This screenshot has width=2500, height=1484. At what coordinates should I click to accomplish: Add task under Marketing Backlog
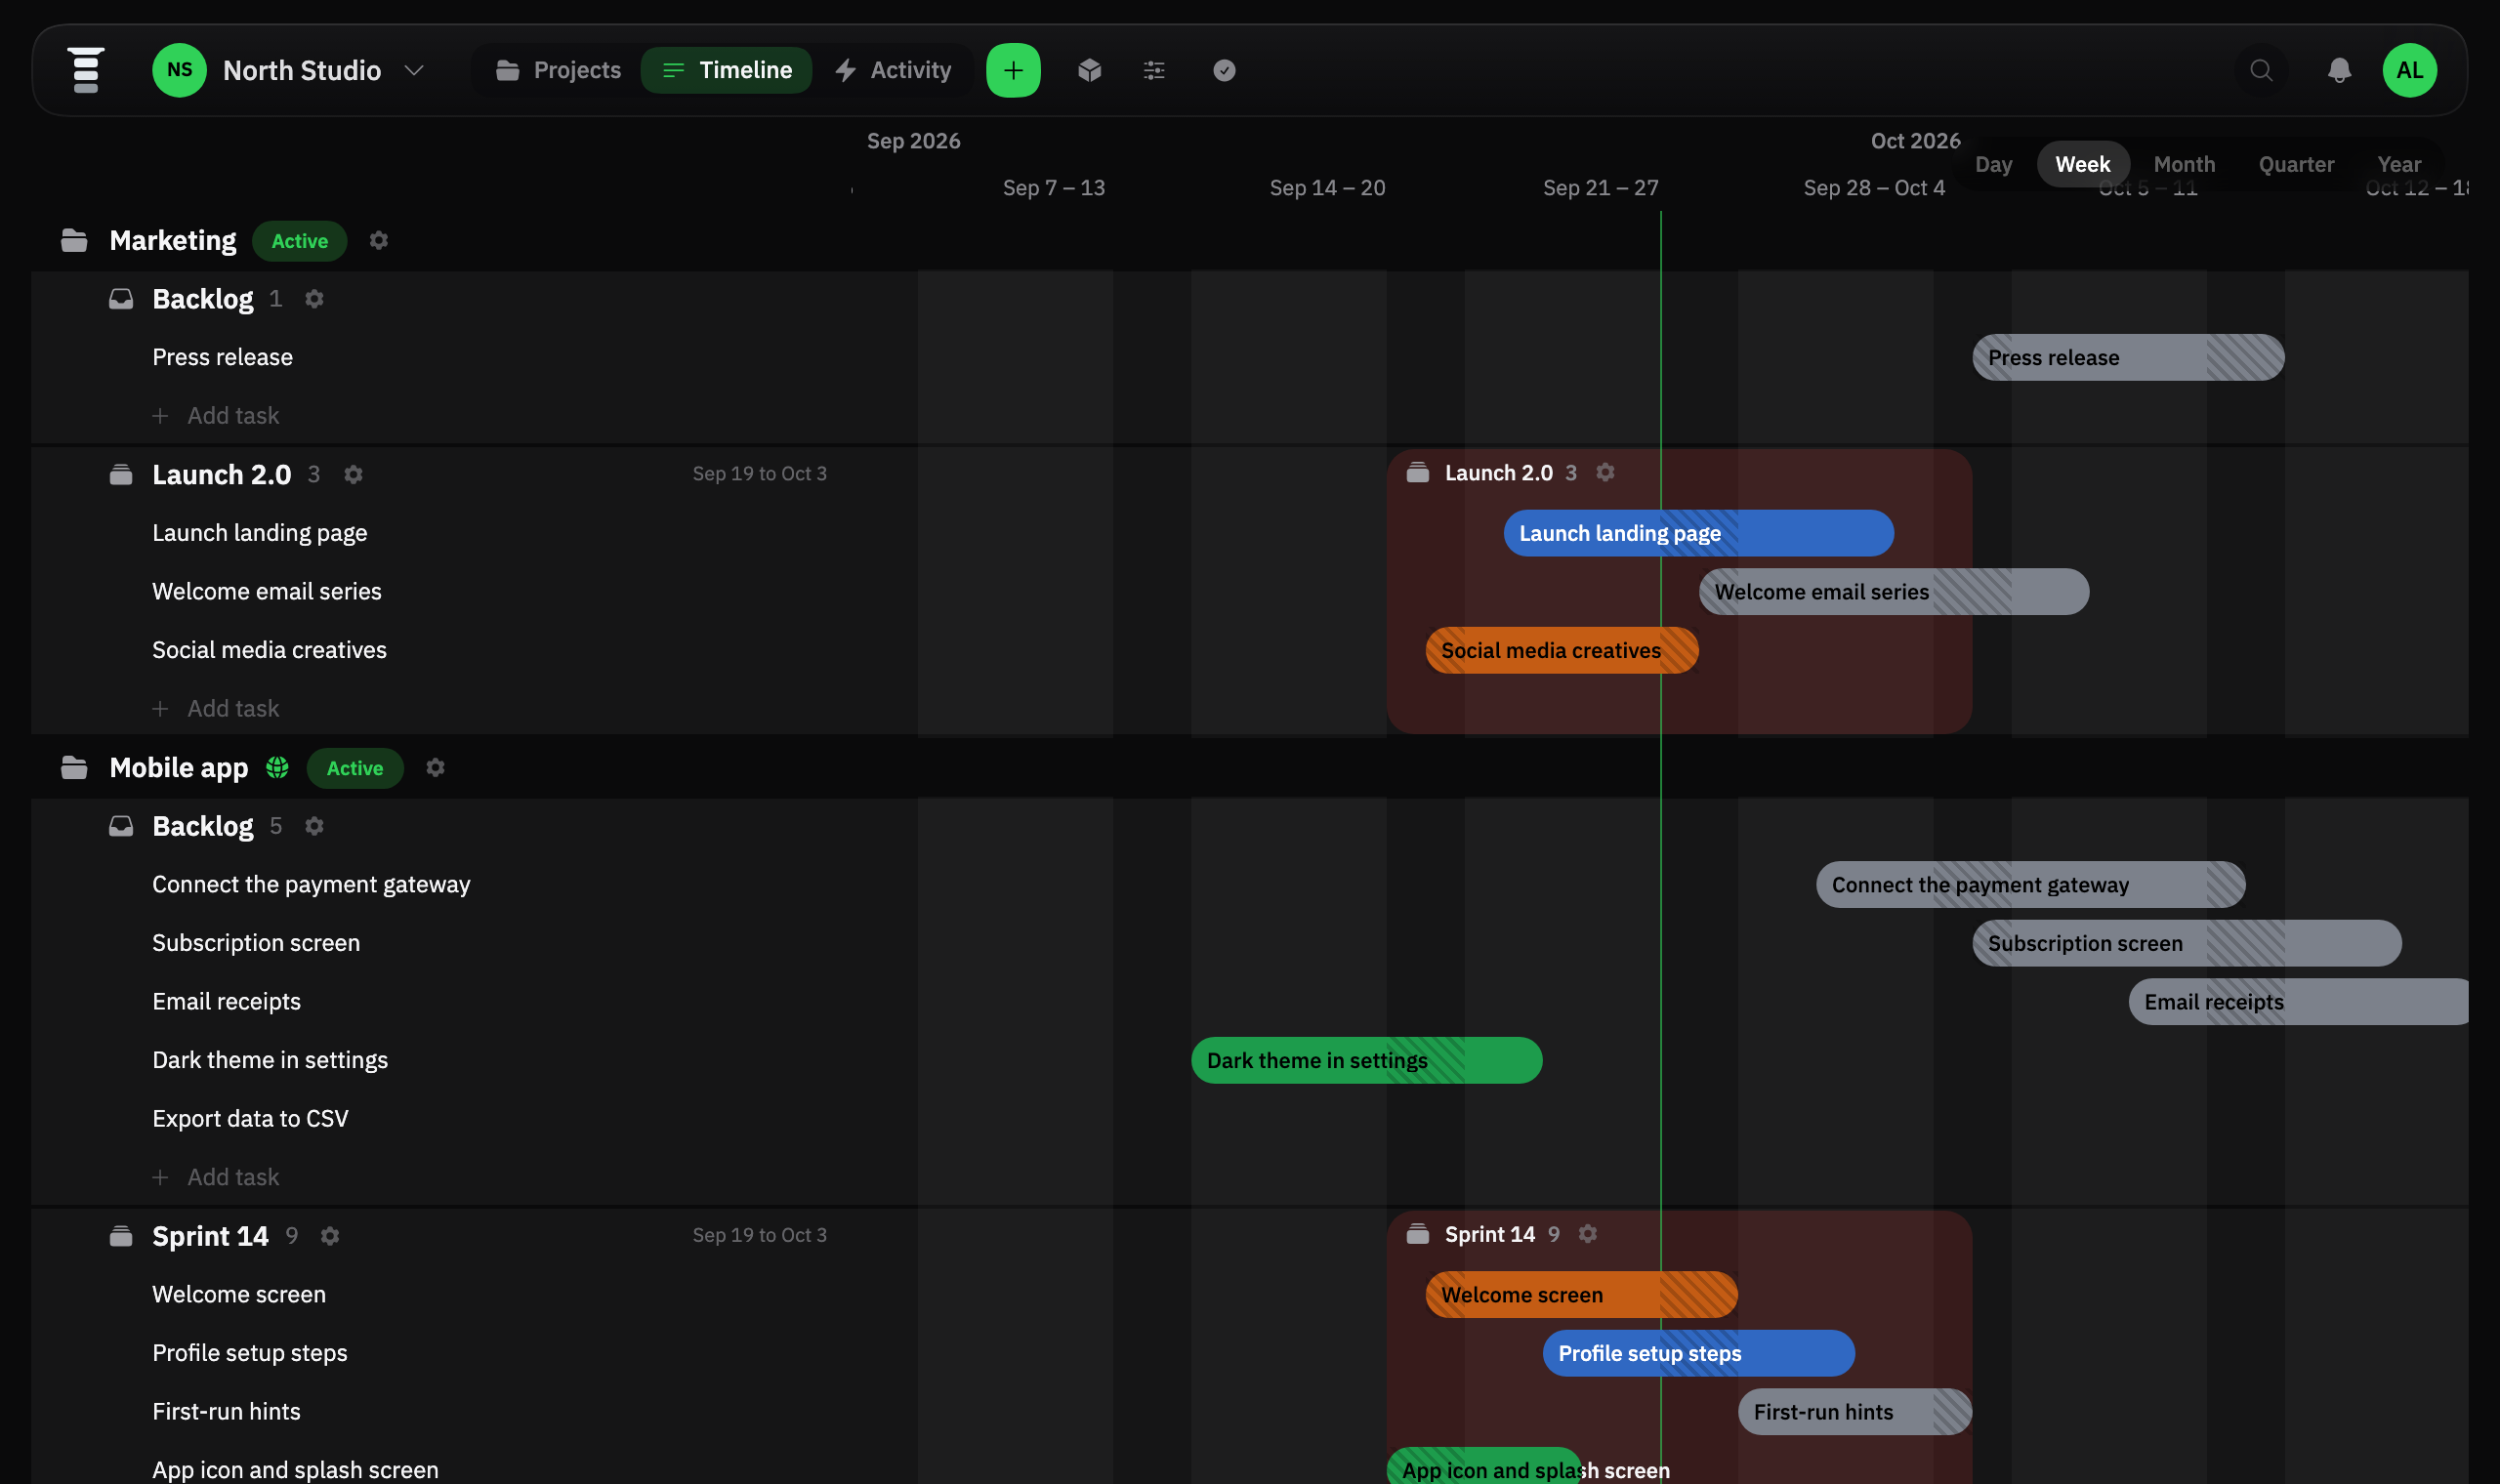point(216,415)
